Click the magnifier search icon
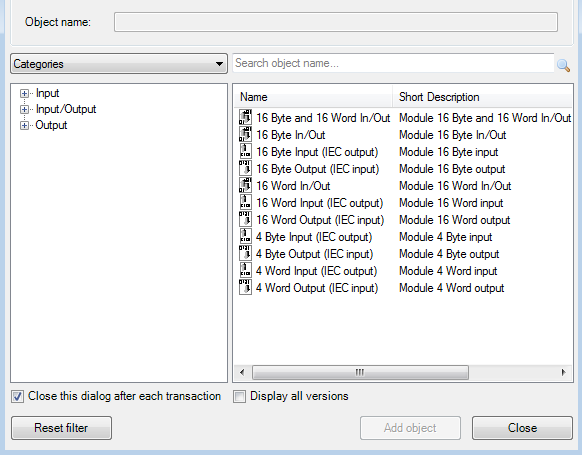 563,65
